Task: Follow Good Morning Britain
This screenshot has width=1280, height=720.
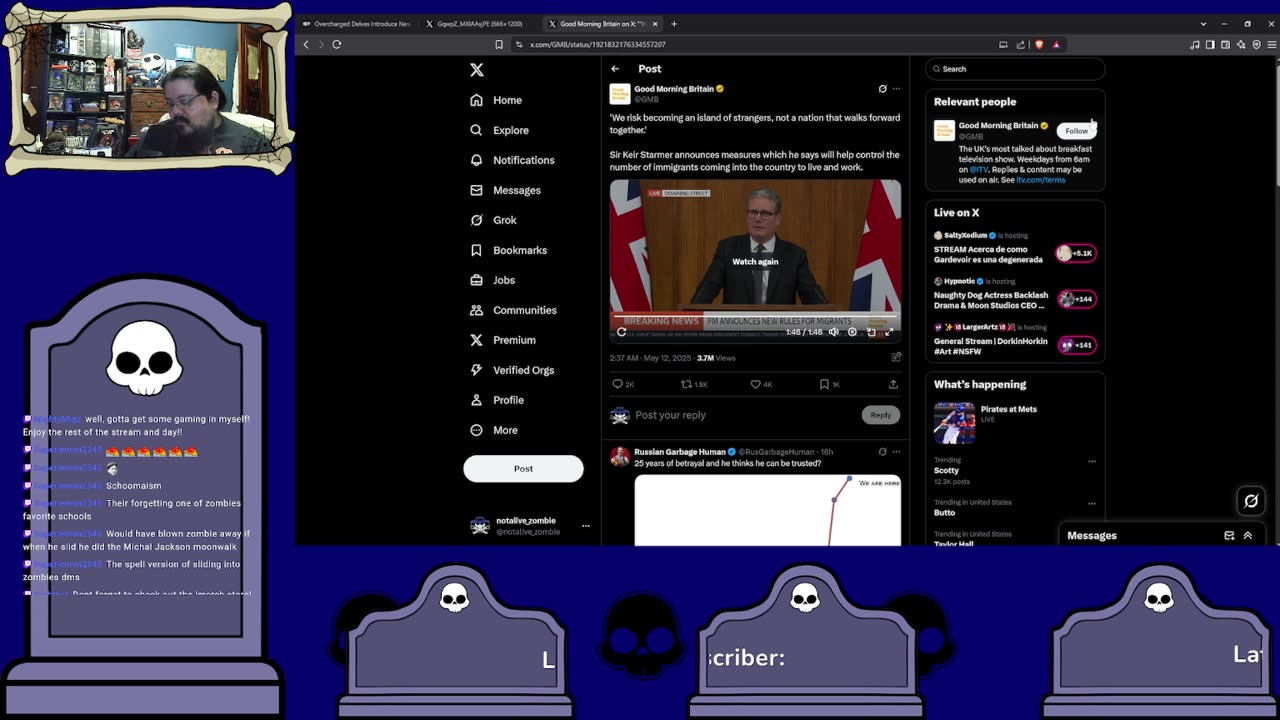Action: (x=1076, y=131)
